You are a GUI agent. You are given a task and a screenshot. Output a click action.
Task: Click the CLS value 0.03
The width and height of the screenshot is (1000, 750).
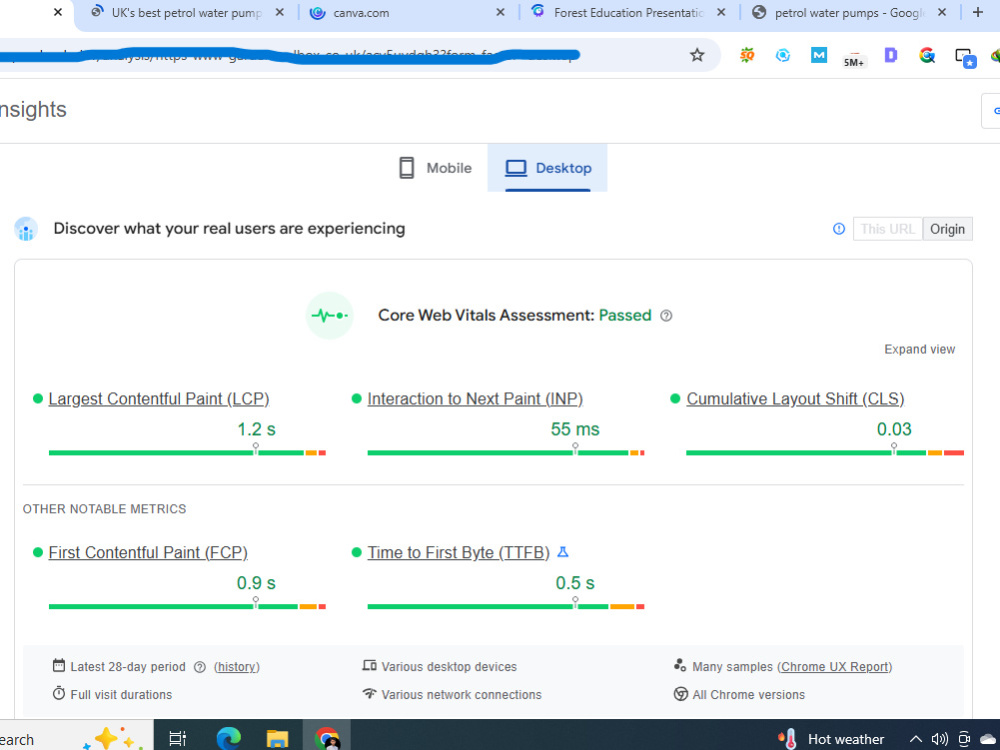(893, 430)
